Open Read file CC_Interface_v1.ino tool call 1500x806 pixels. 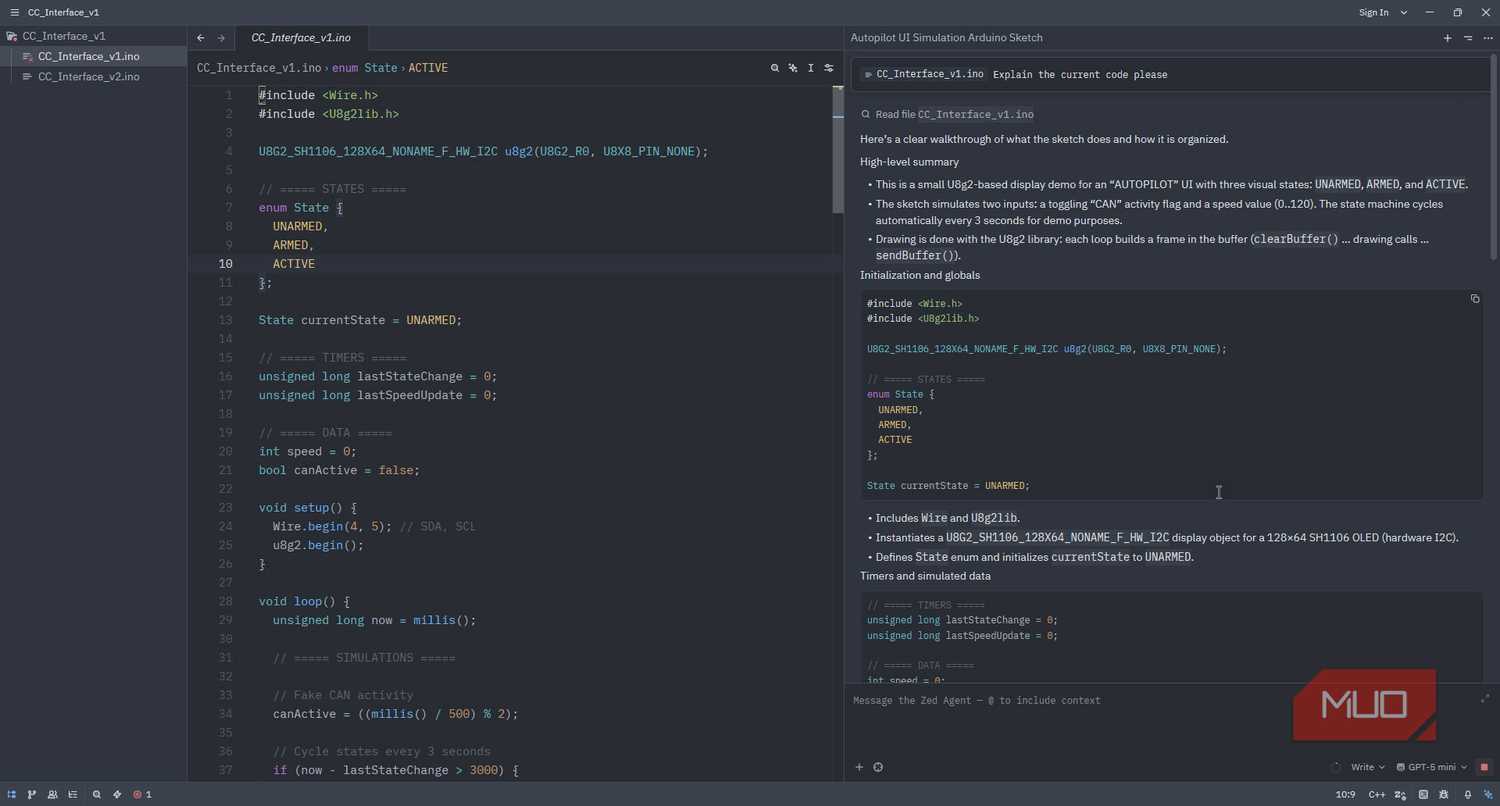pyautogui.click(x=947, y=115)
